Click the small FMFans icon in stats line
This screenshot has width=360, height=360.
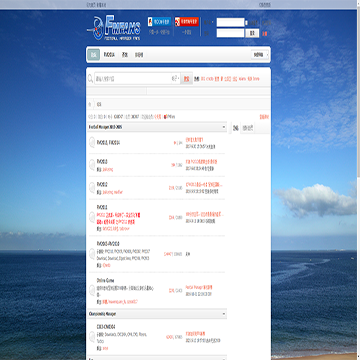pos(165,117)
